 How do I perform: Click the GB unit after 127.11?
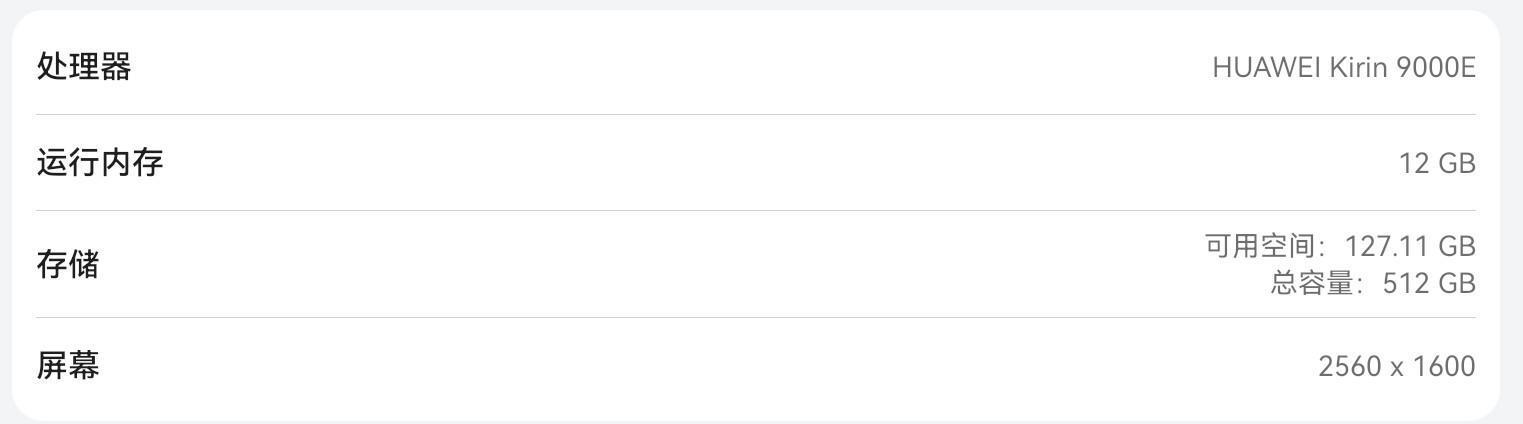click(1457, 246)
